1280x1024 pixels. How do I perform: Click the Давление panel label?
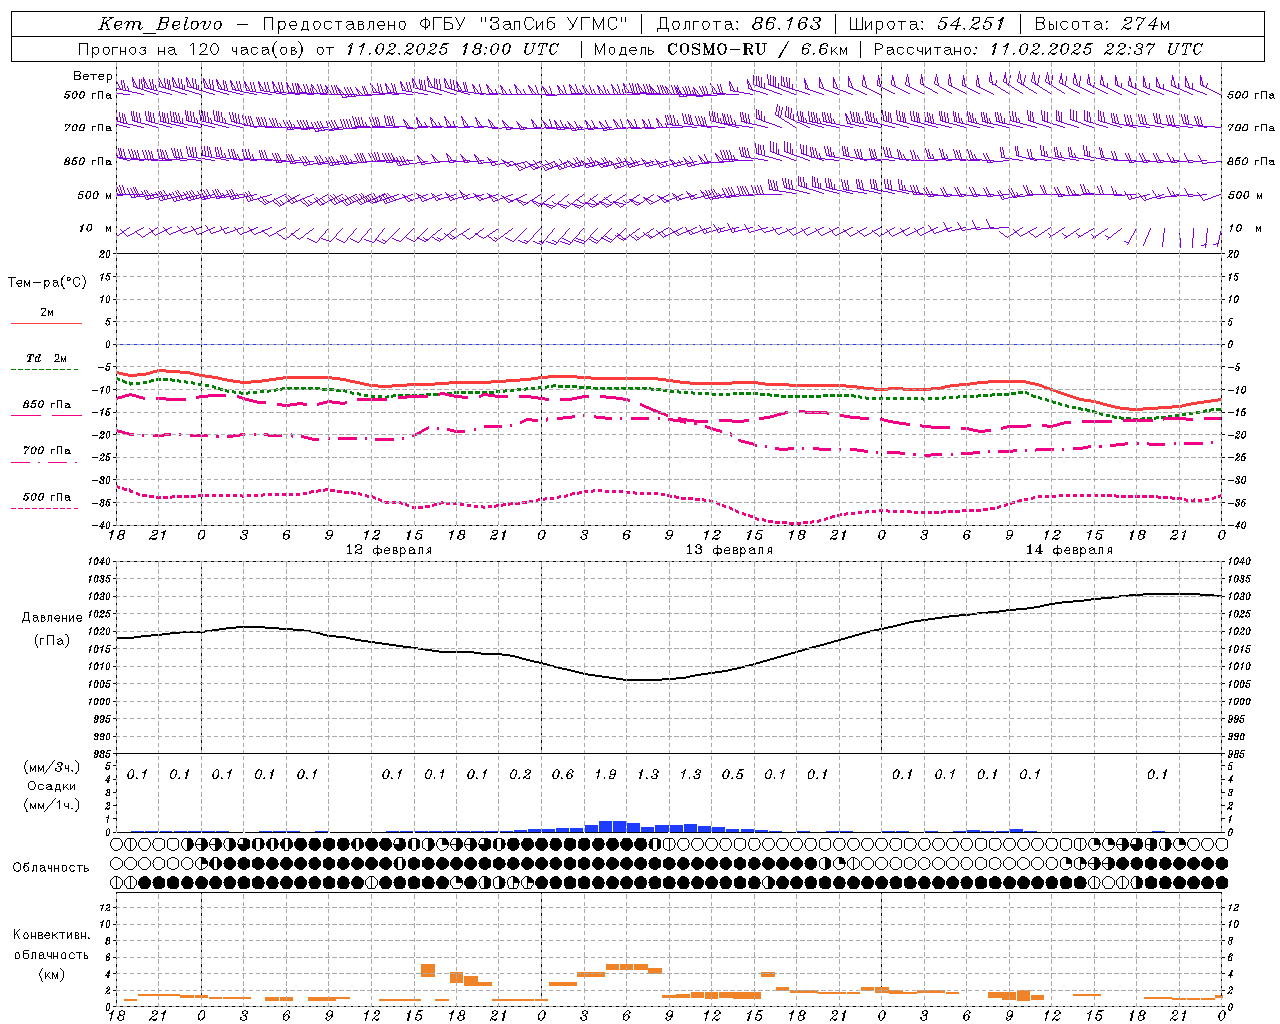point(52,618)
